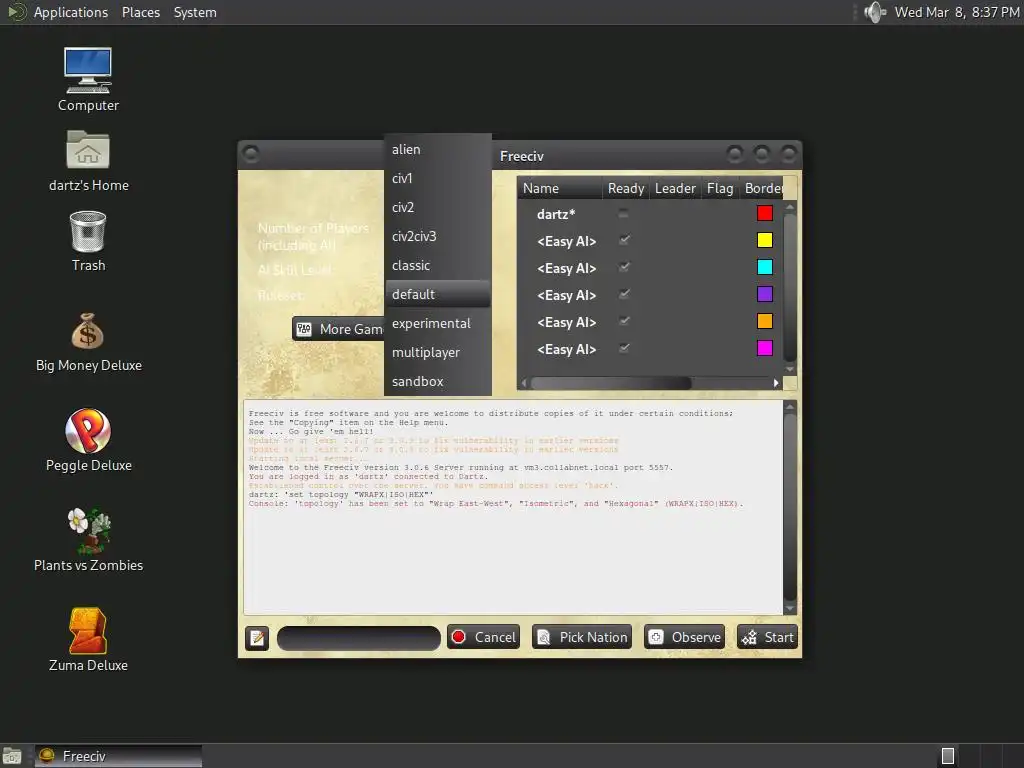Click the Start button icon
Image resolution: width=1024 pixels, height=768 pixels.
(x=749, y=637)
